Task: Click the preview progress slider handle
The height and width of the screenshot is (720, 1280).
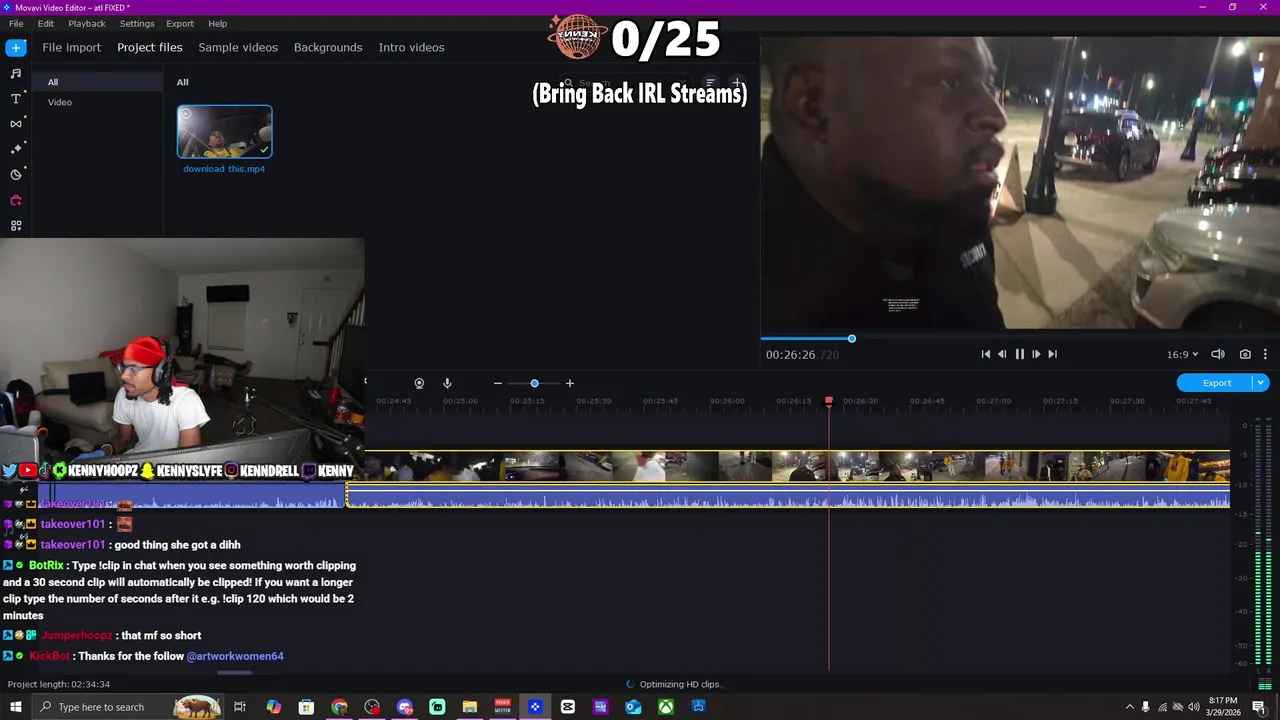Action: coord(852,339)
